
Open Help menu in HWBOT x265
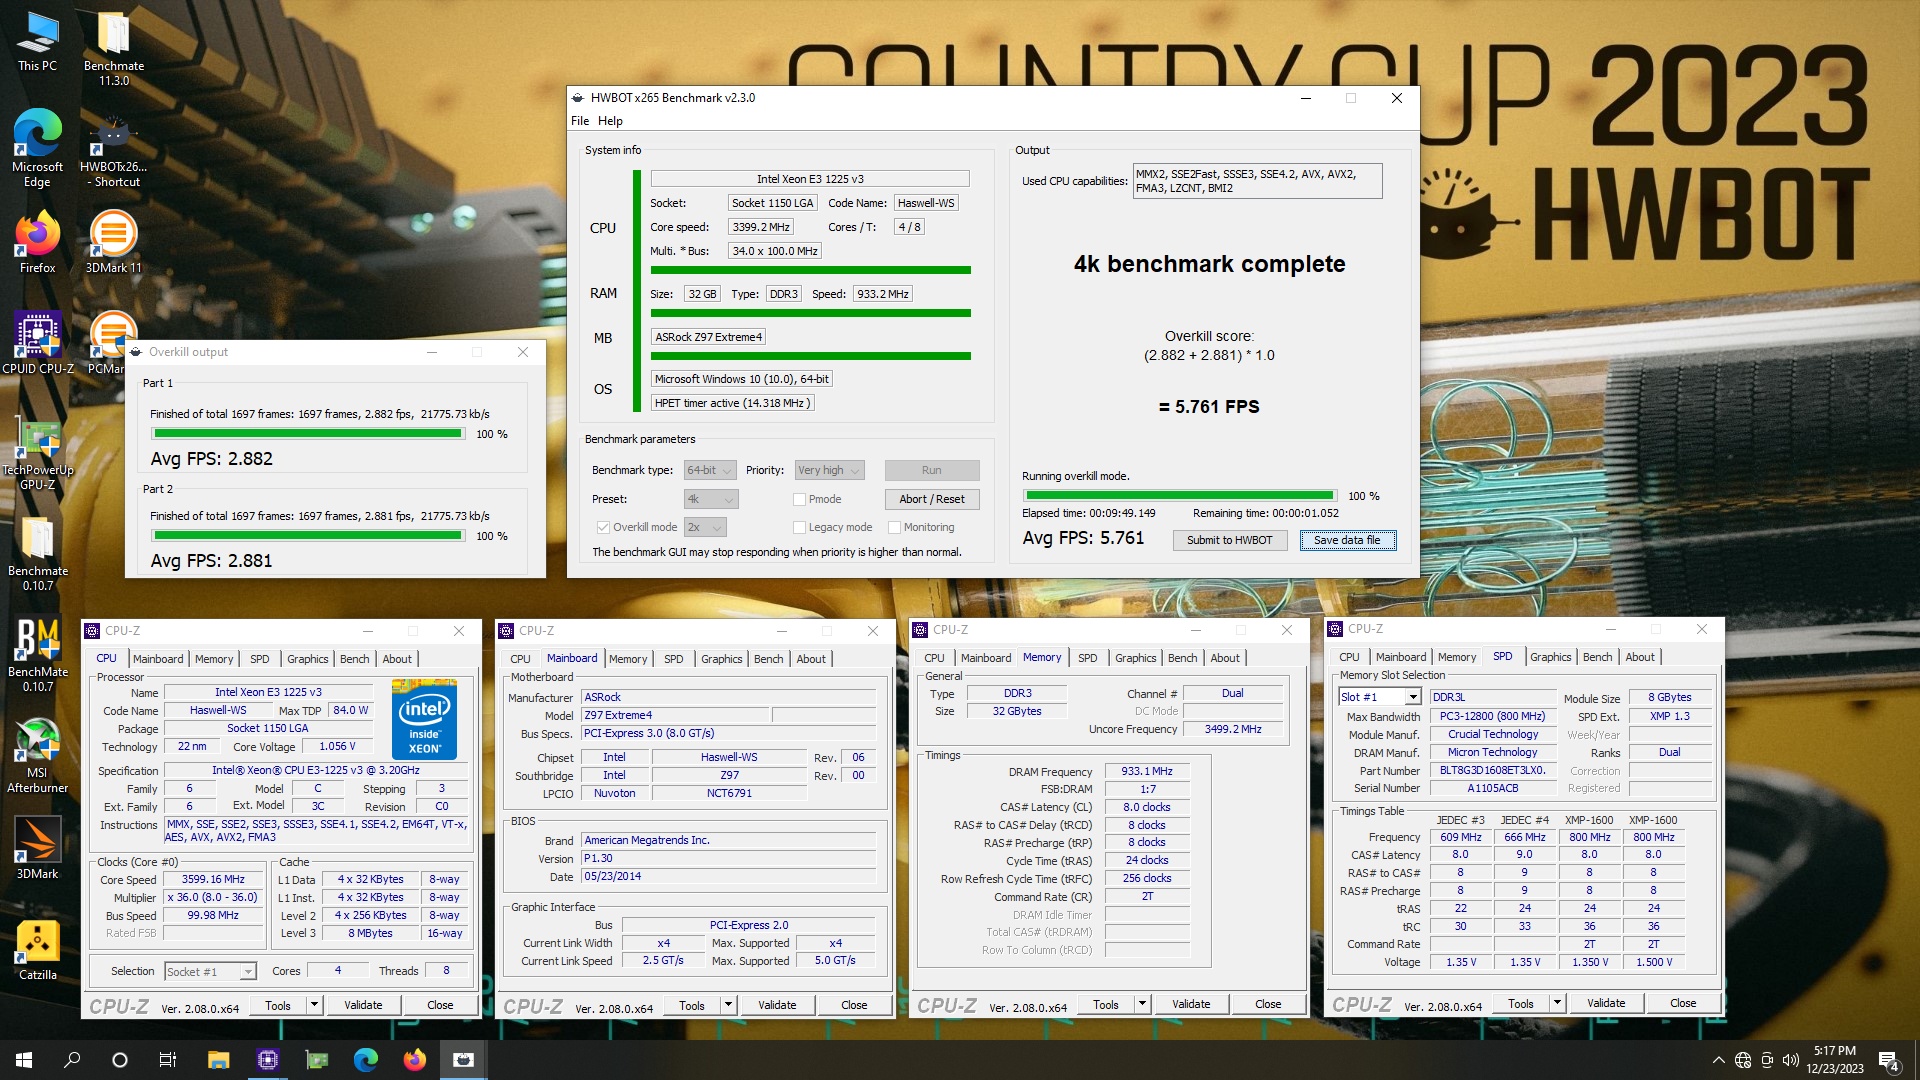point(610,121)
